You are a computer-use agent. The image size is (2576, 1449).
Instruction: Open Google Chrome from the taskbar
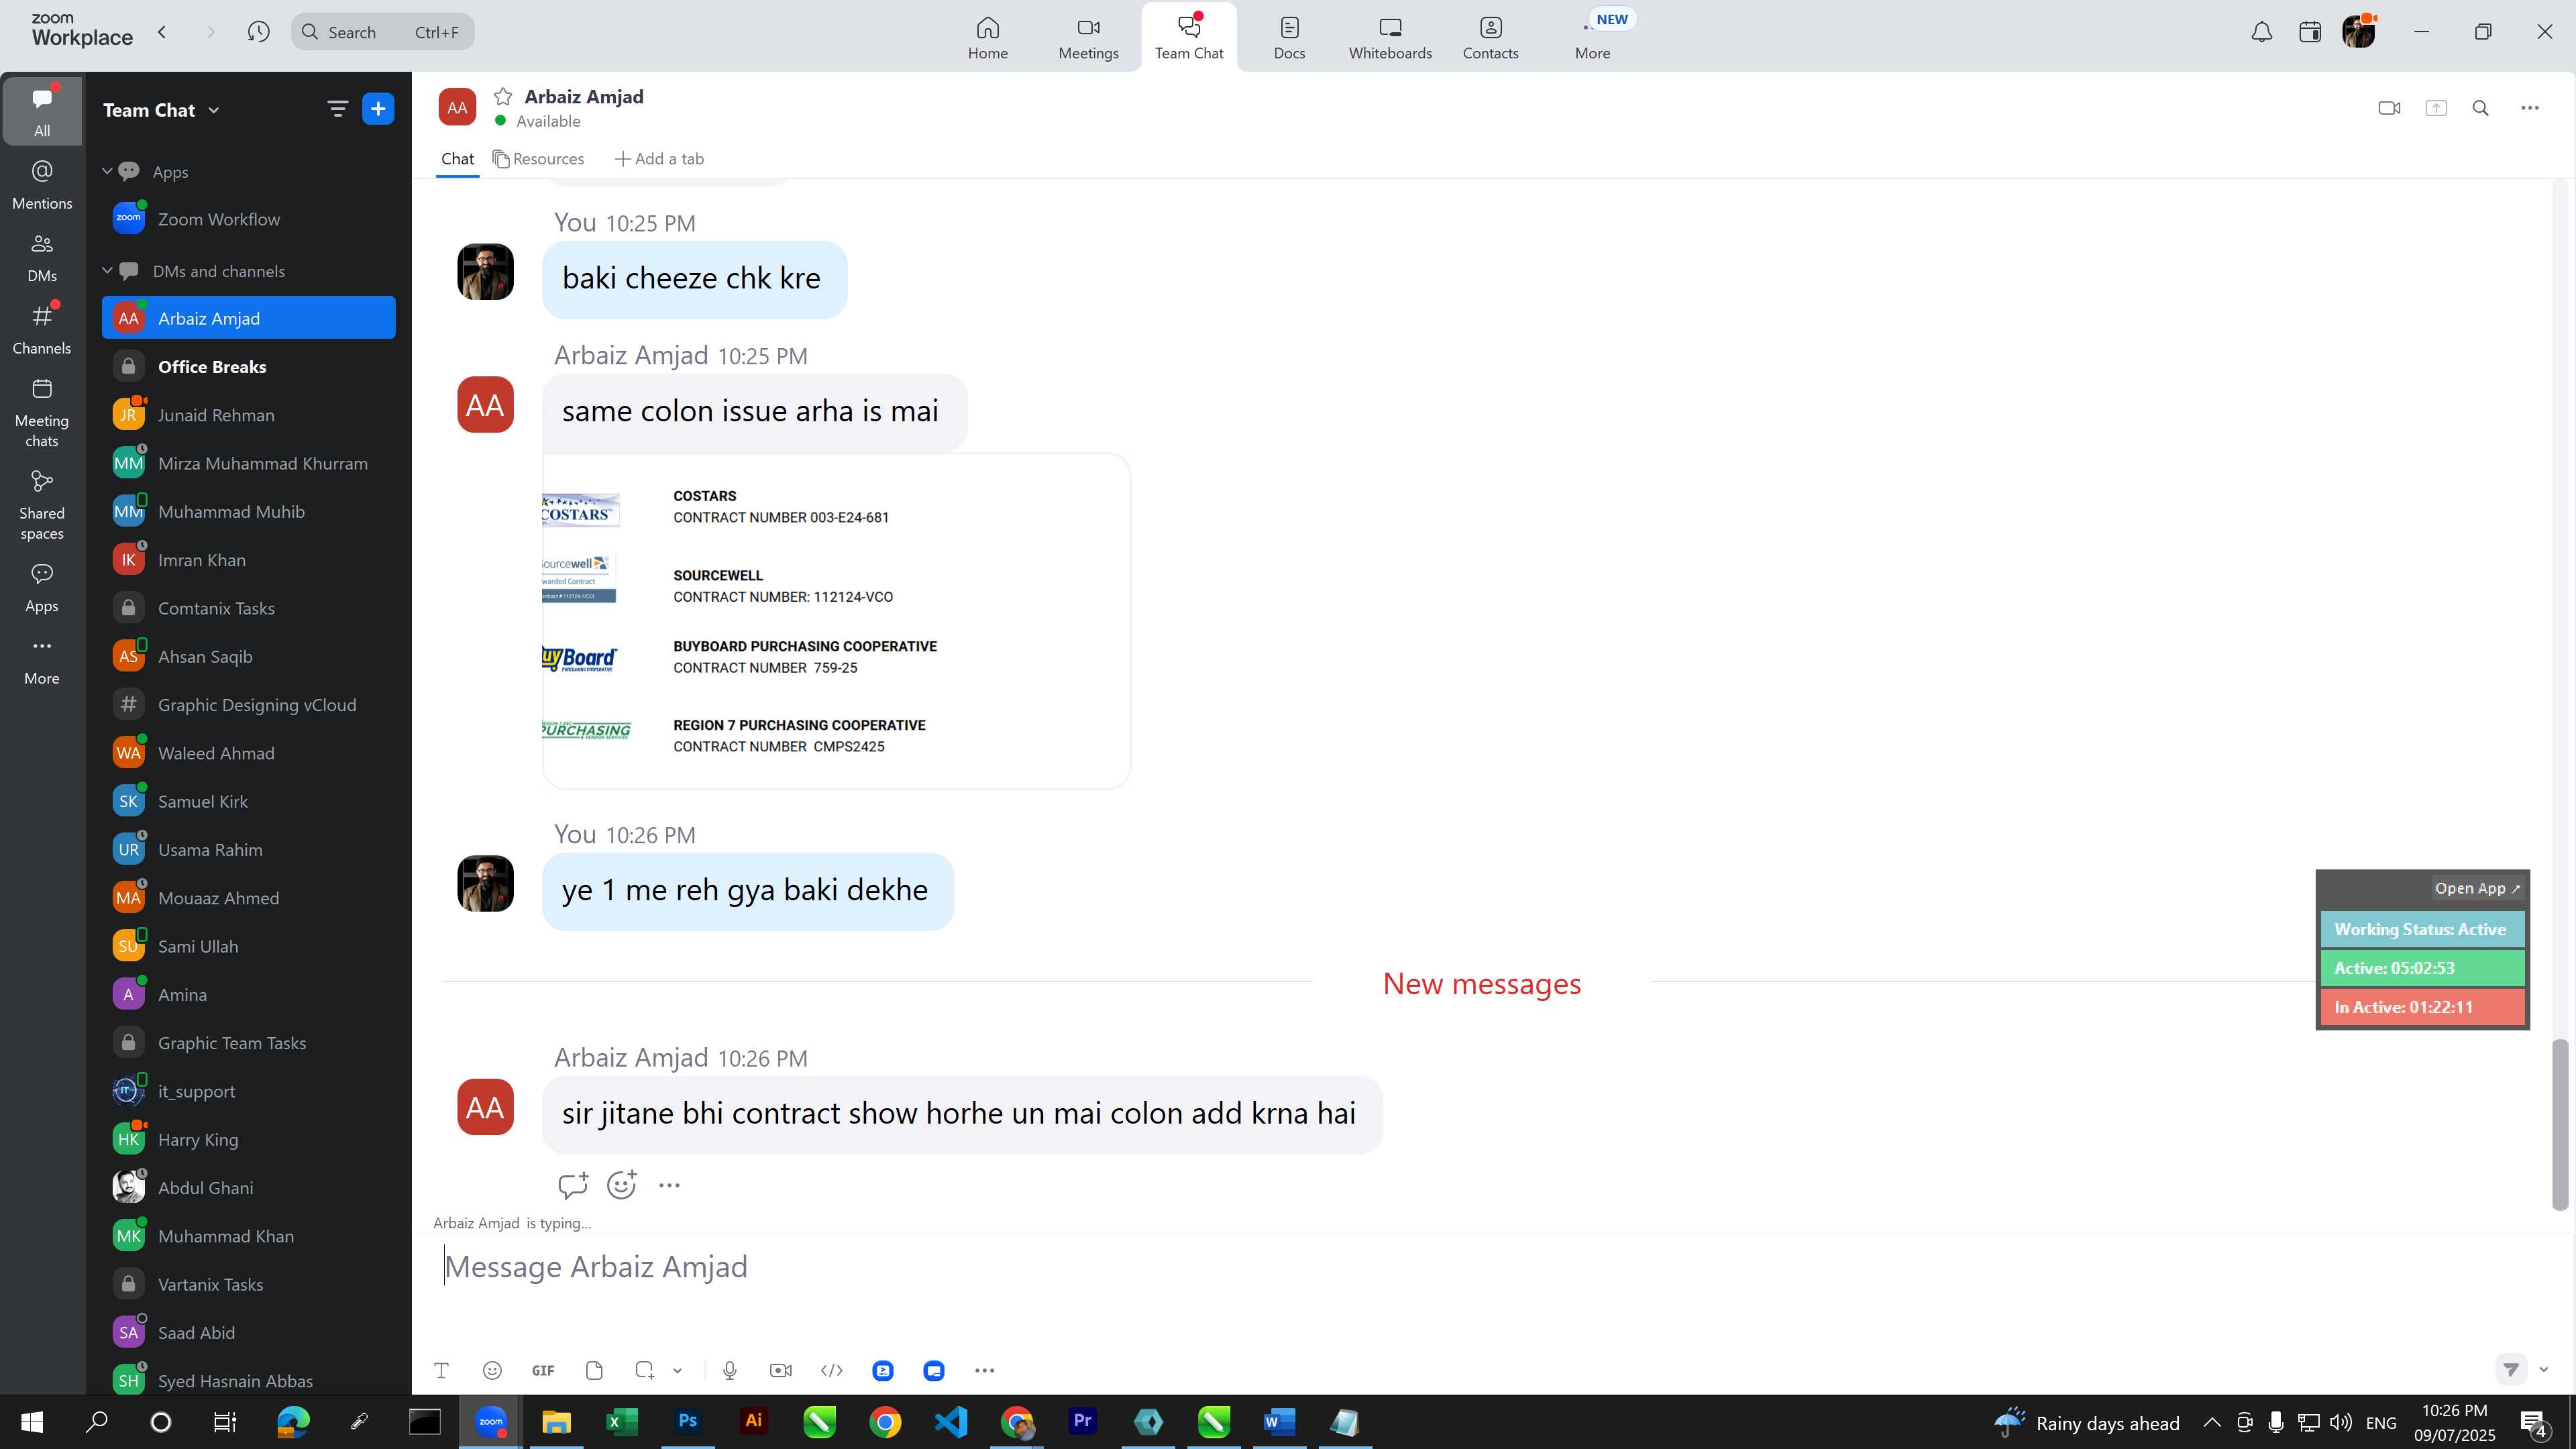pos(885,1421)
